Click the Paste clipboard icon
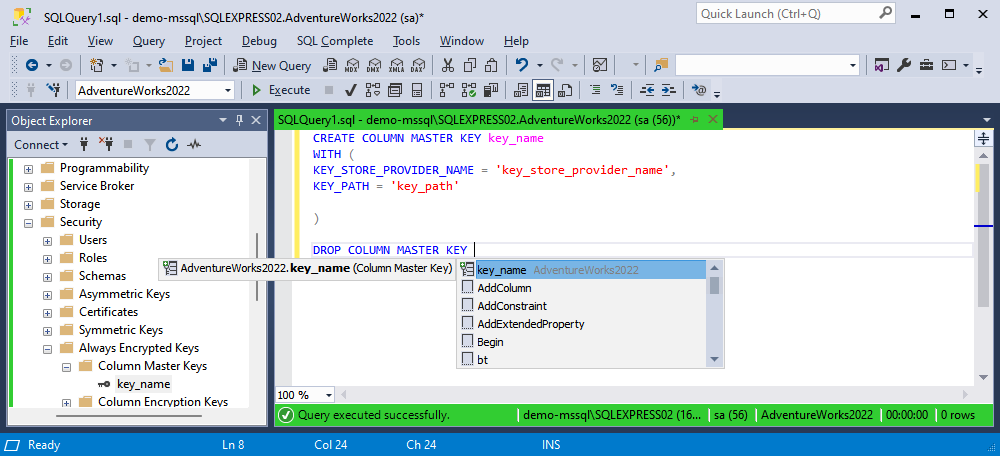Image resolution: width=1000 pixels, height=456 pixels. pos(491,65)
